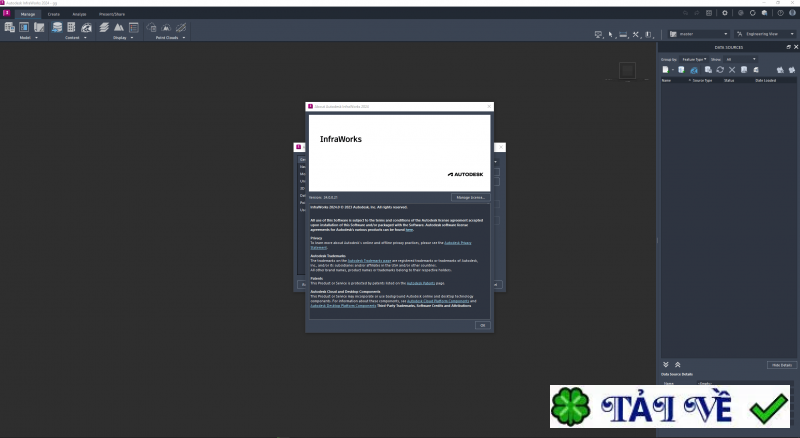Click the presentation monitor tool icon
Screen dimensions: 800x438
(x=598, y=35)
